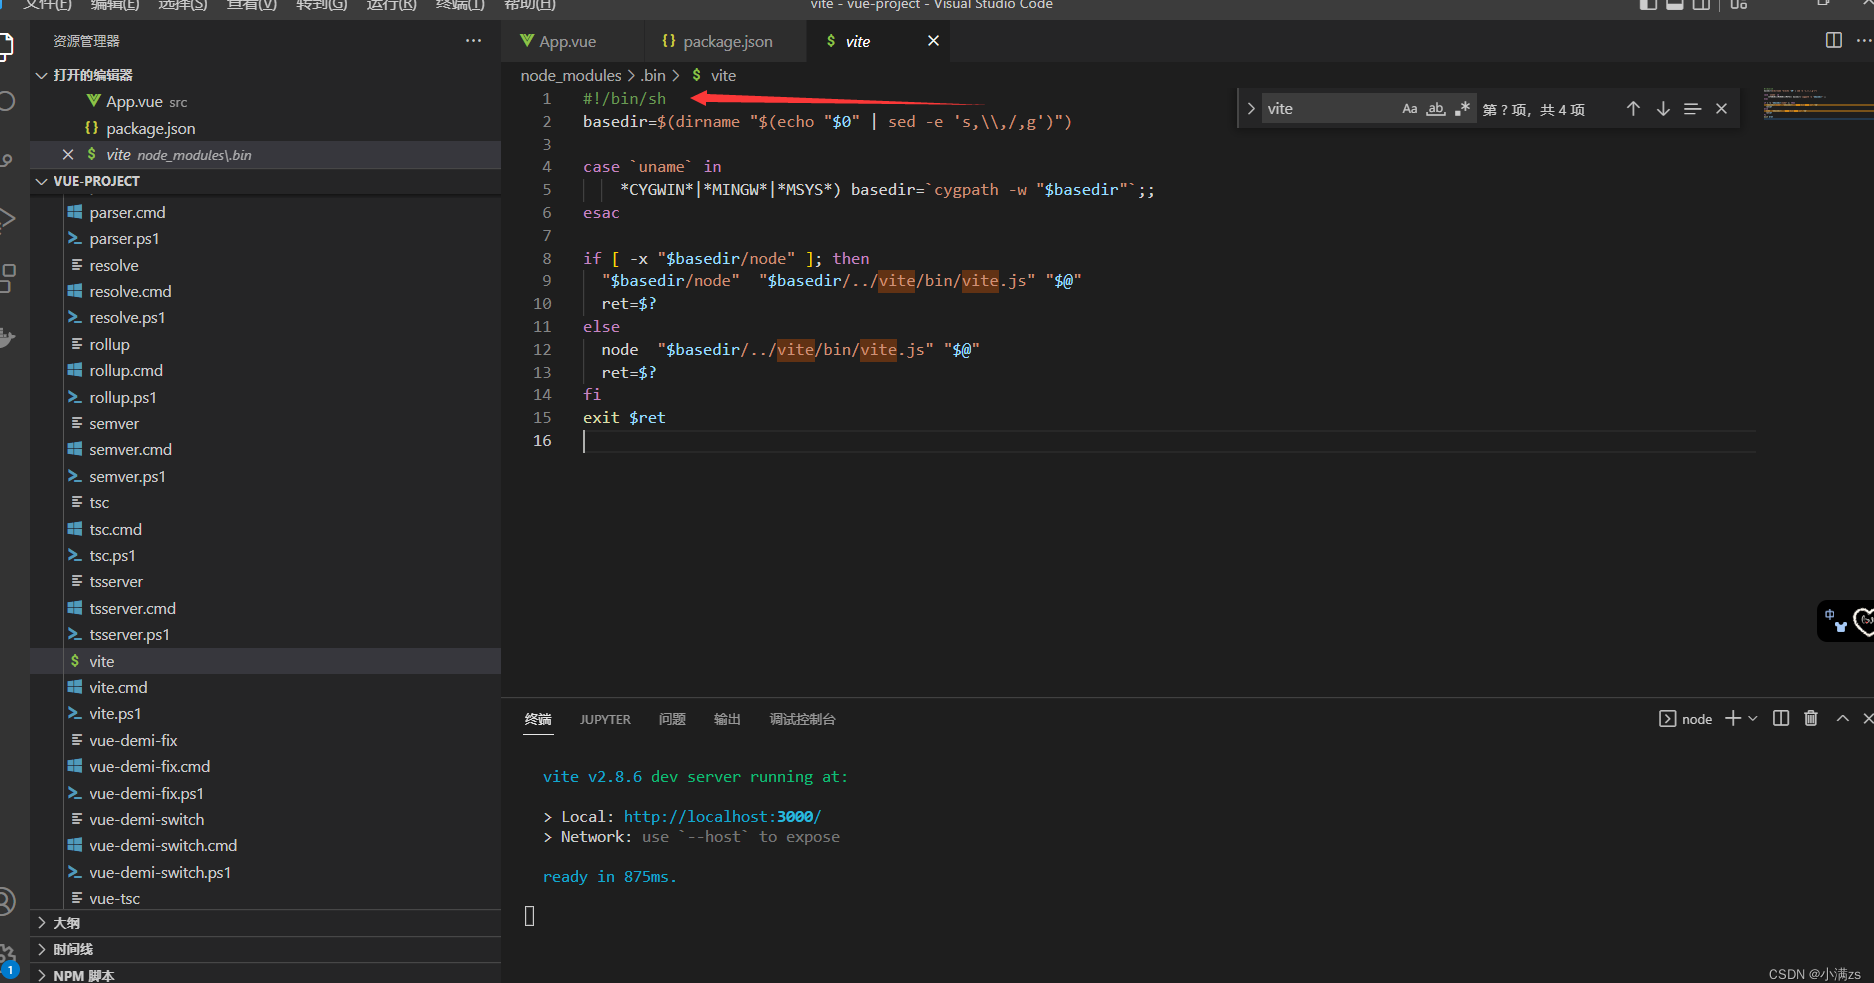Add a new terminal with plus icon
Screen dimensions: 1874x983
[1732, 718]
